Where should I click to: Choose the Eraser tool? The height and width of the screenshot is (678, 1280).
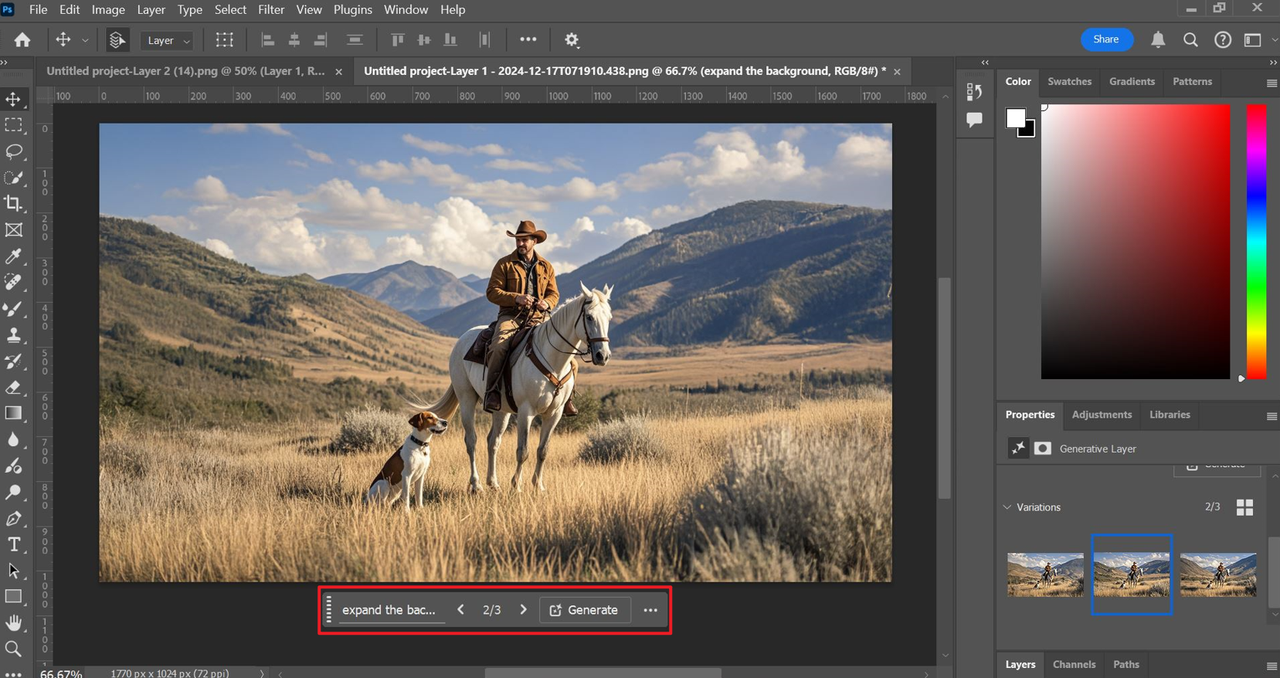pos(14,387)
